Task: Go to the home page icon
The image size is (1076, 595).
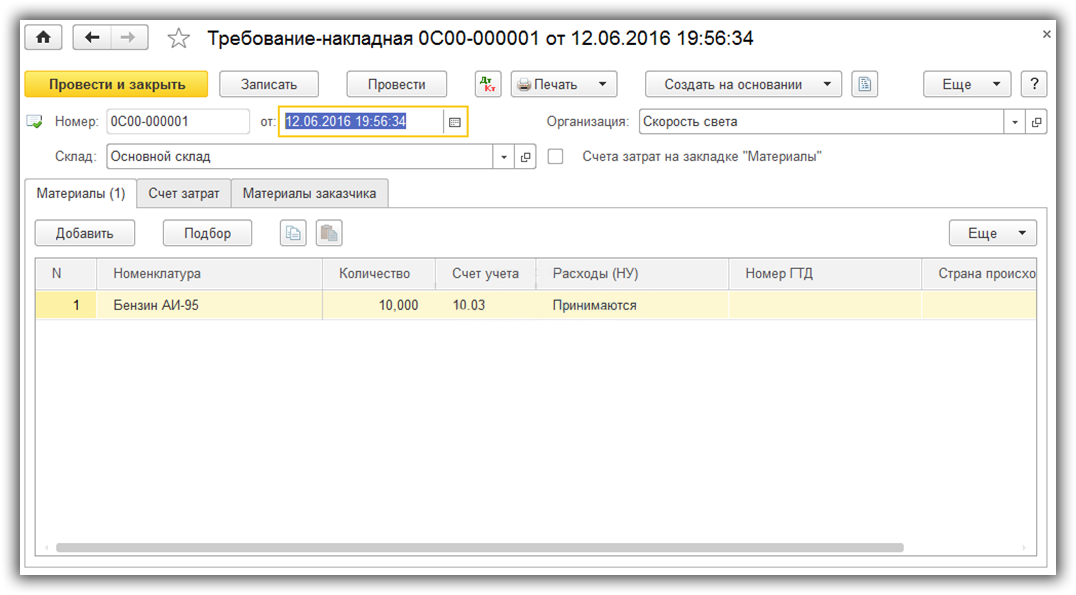Action: pyautogui.click(x=43, y=38)
